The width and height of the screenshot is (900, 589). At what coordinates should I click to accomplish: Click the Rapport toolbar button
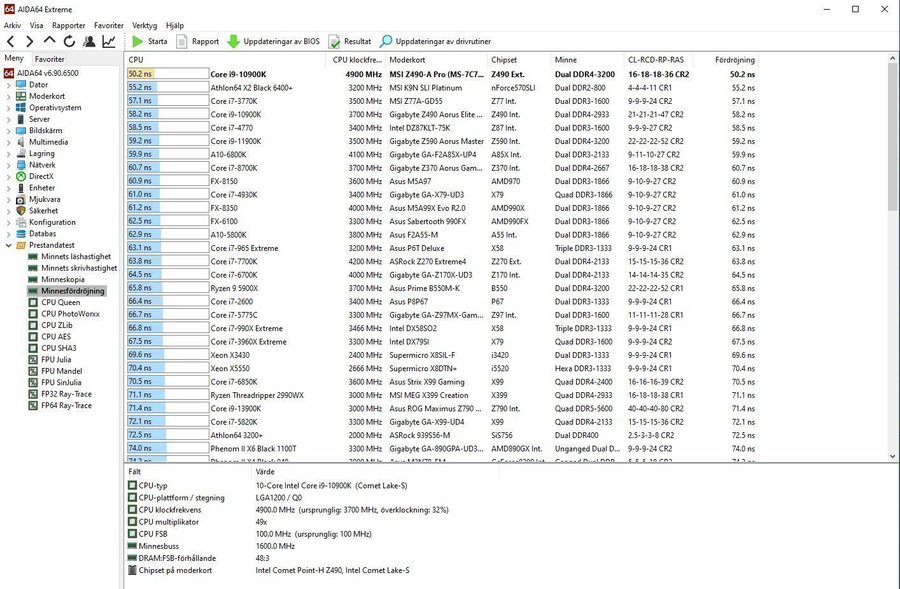tap(197, 41)
